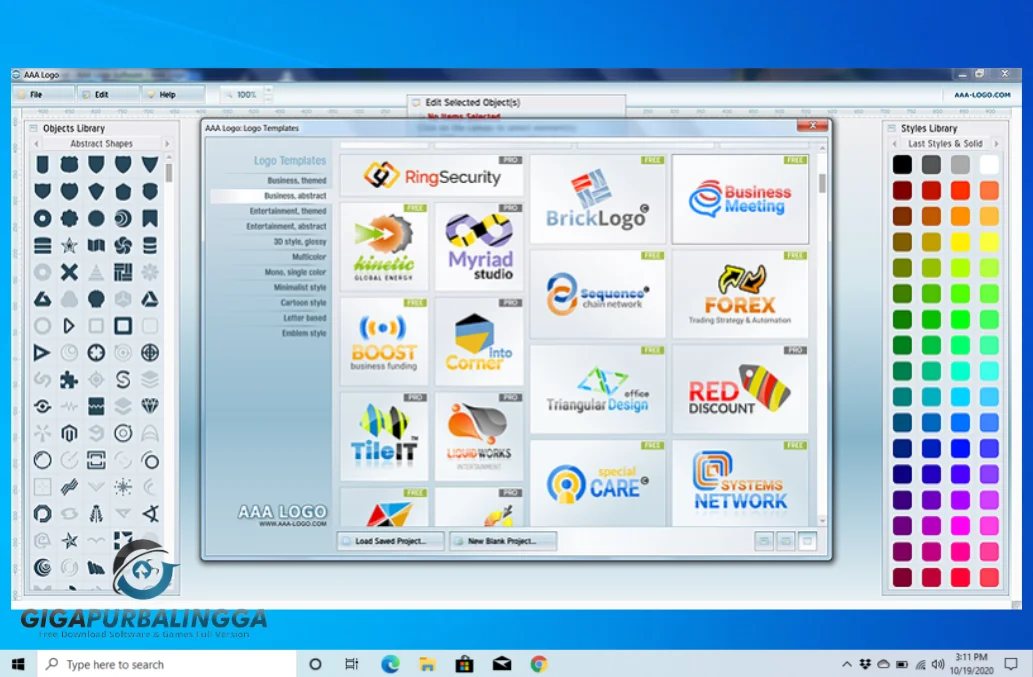Choose the eye shape in Objects Library
The height and width of the screenshot is (677, 1033).
point(42,407)
